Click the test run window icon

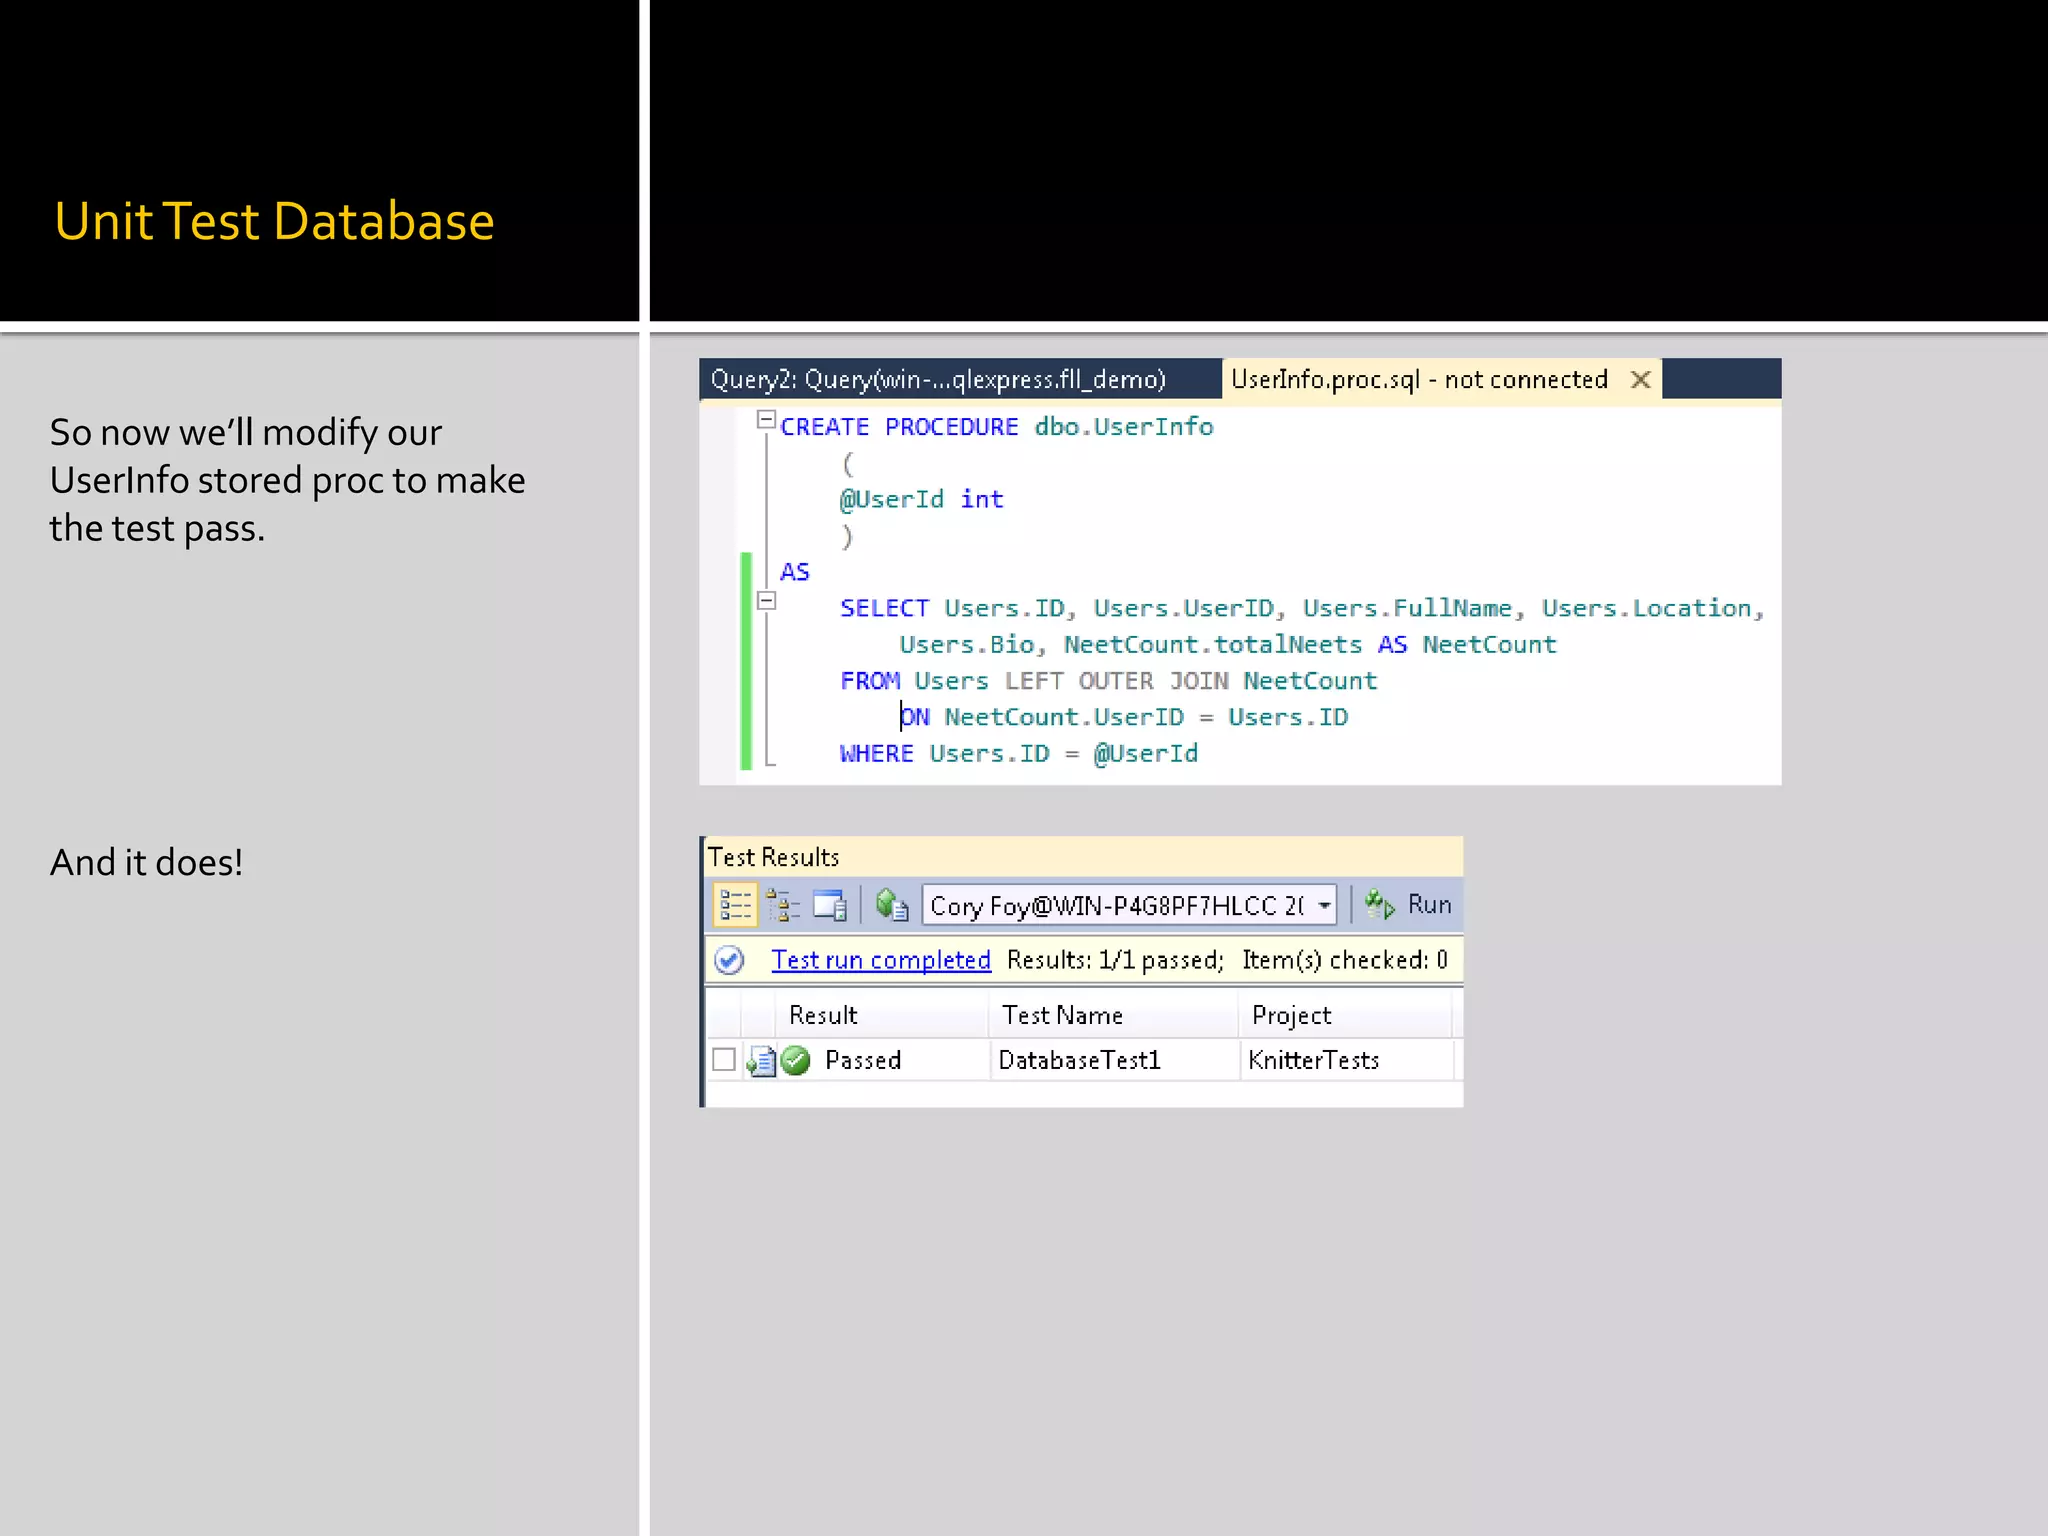pos(830,905)
